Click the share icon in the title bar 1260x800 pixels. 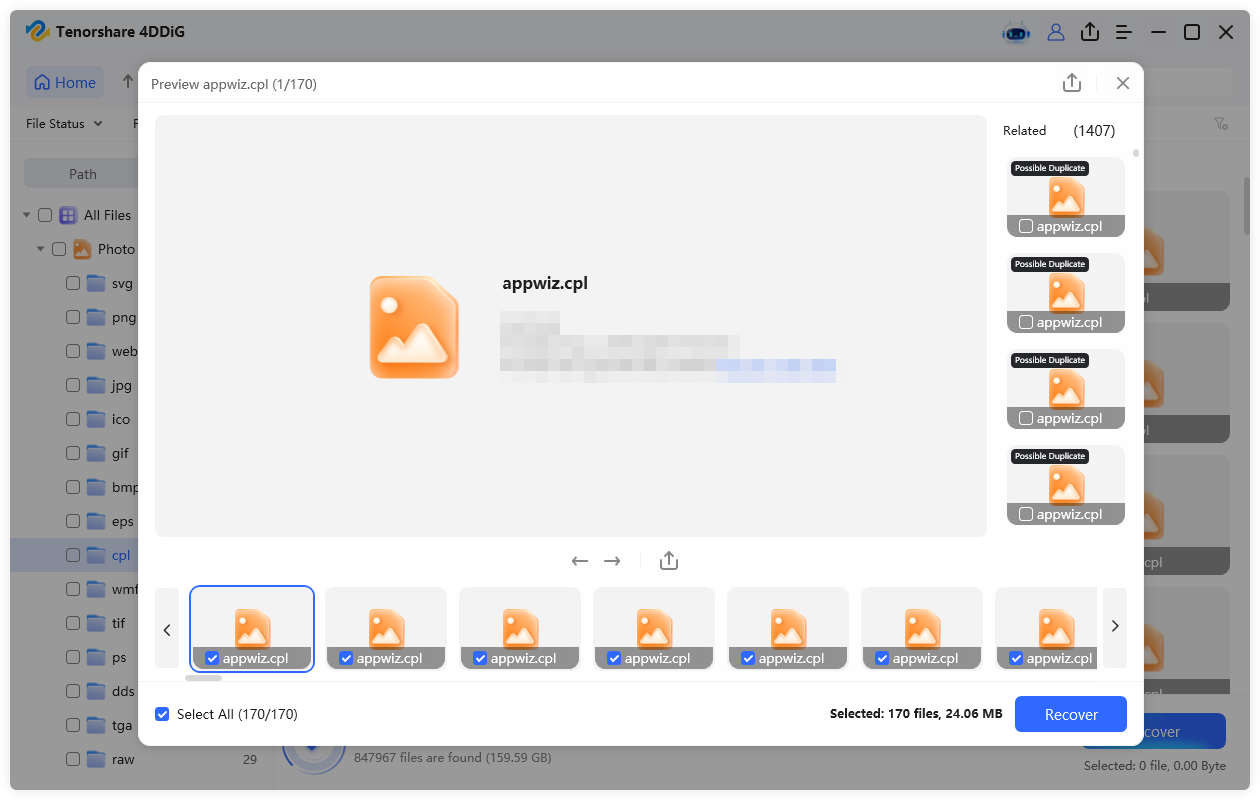click(x=1090, y=32)
